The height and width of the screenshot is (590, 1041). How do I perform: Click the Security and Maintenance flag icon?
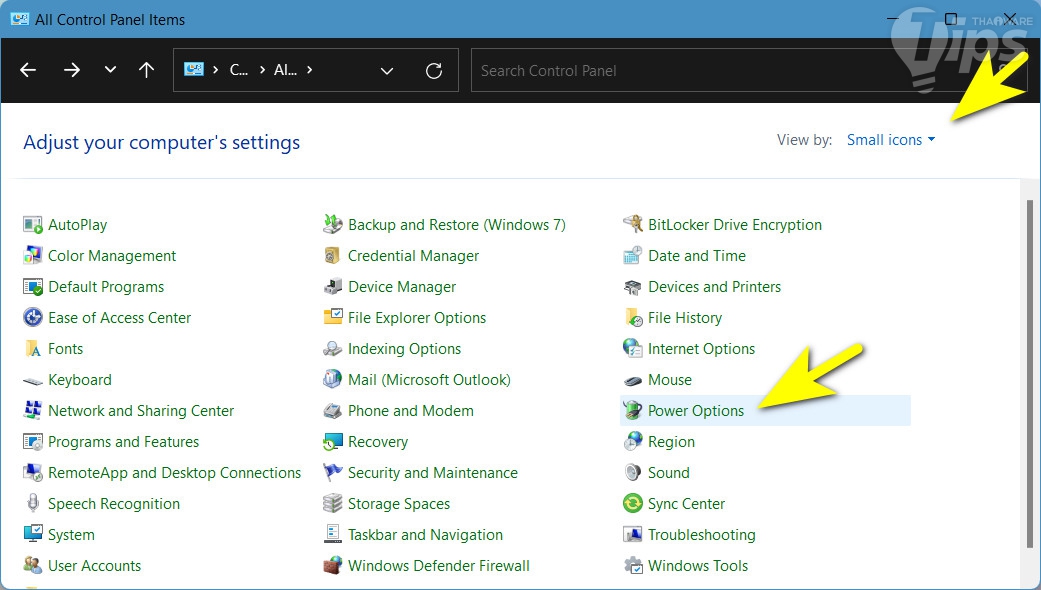333,473
